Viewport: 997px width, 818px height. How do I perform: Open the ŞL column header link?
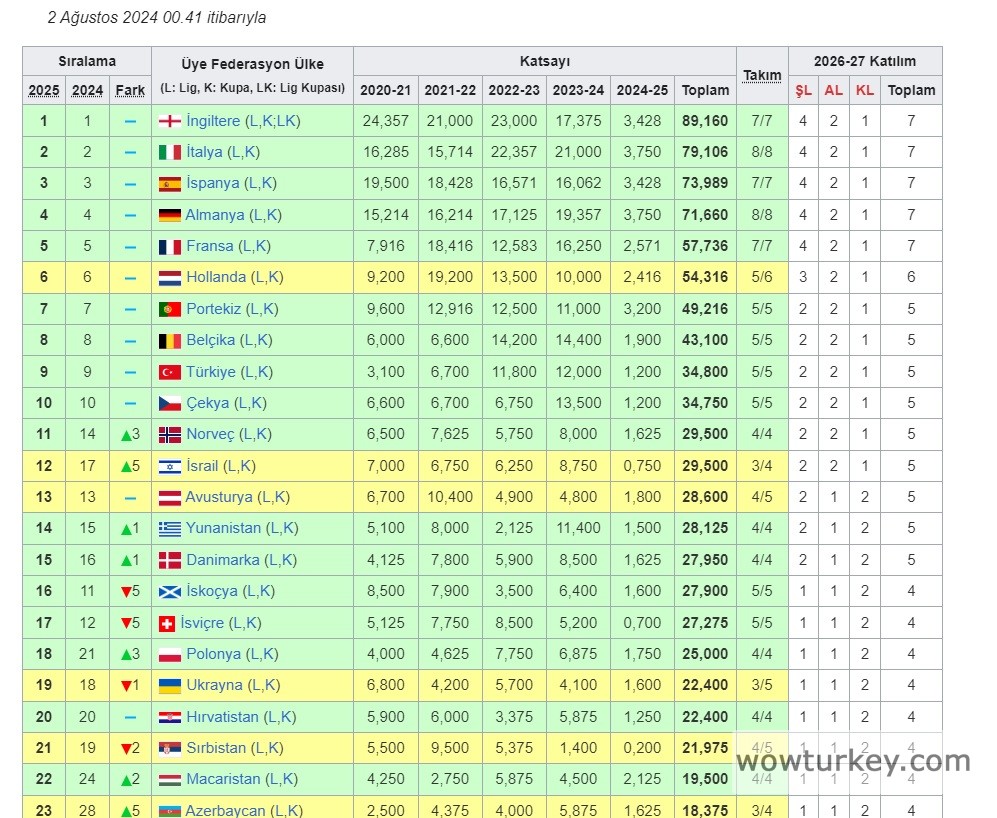(803, 90)
